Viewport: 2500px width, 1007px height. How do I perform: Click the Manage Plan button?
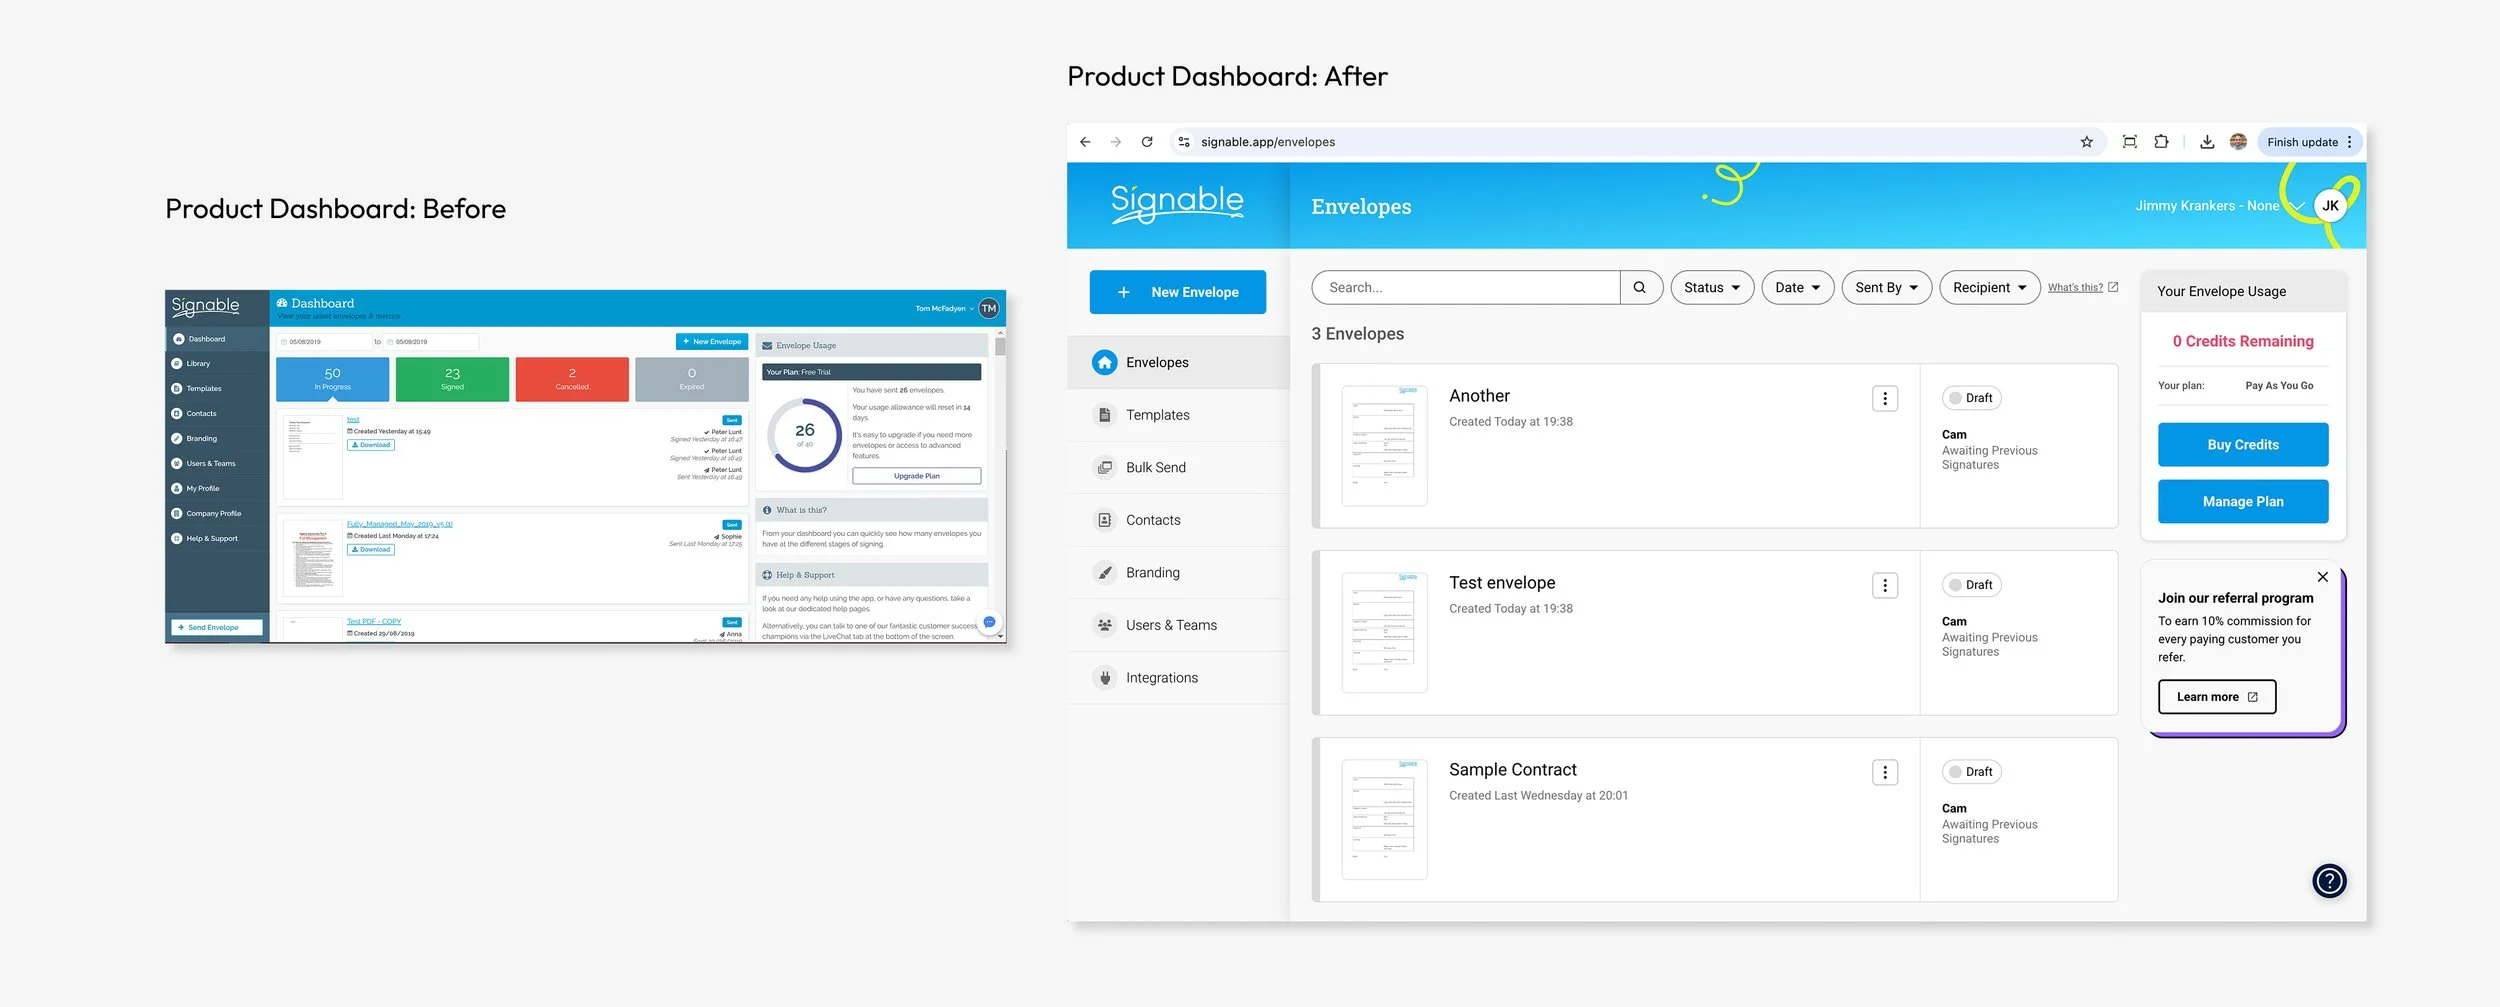[2243, 502]
